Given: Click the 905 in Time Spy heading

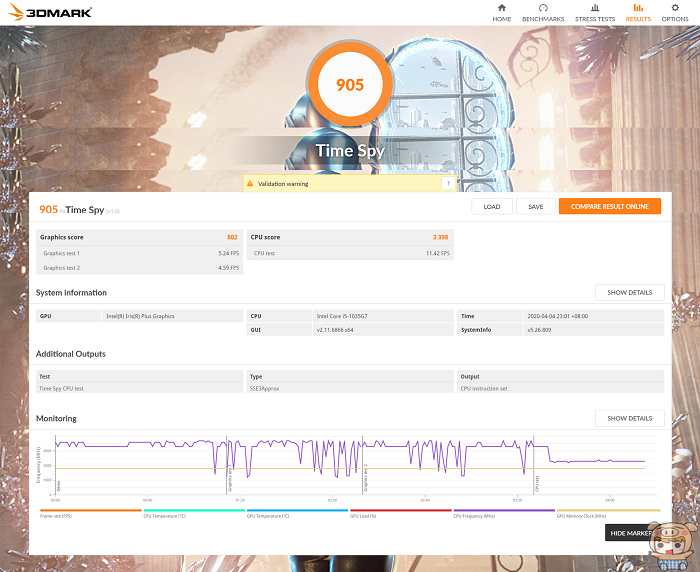Looking at the screenshot, I should 79,209.
